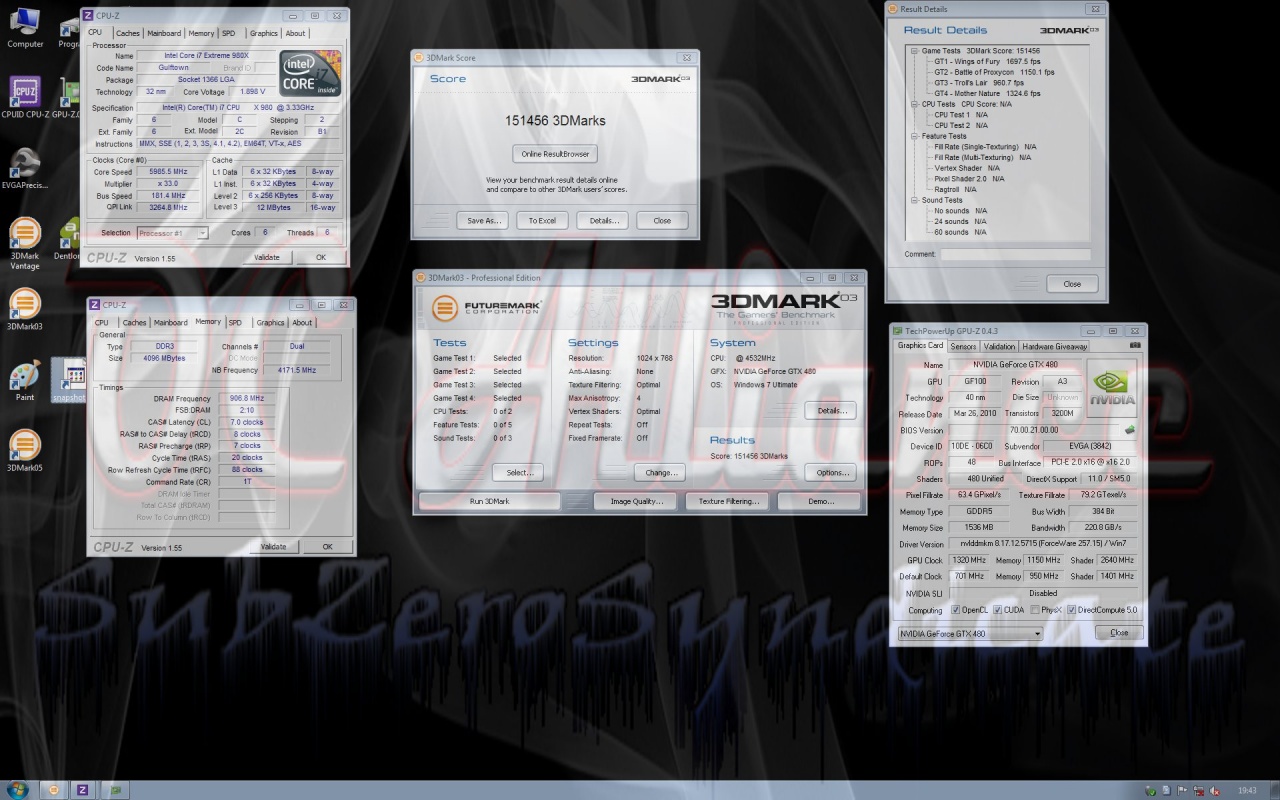Toggle the CUDA checkbox
The image size is (1280, 800).
[997, 610]
